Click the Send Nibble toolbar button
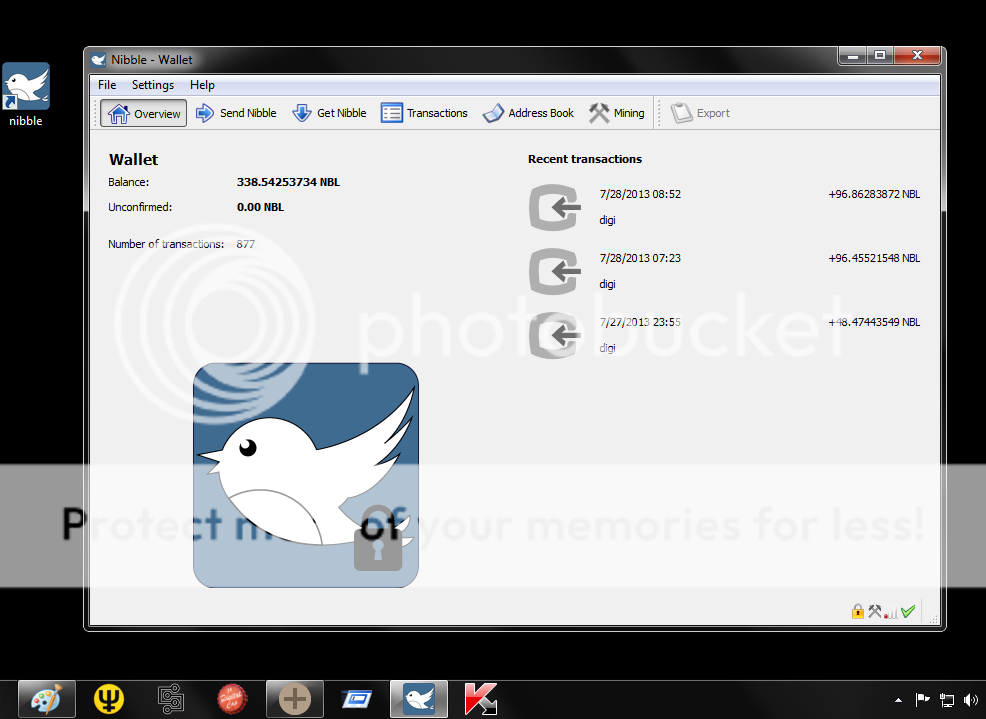 [x=236, y=113]
